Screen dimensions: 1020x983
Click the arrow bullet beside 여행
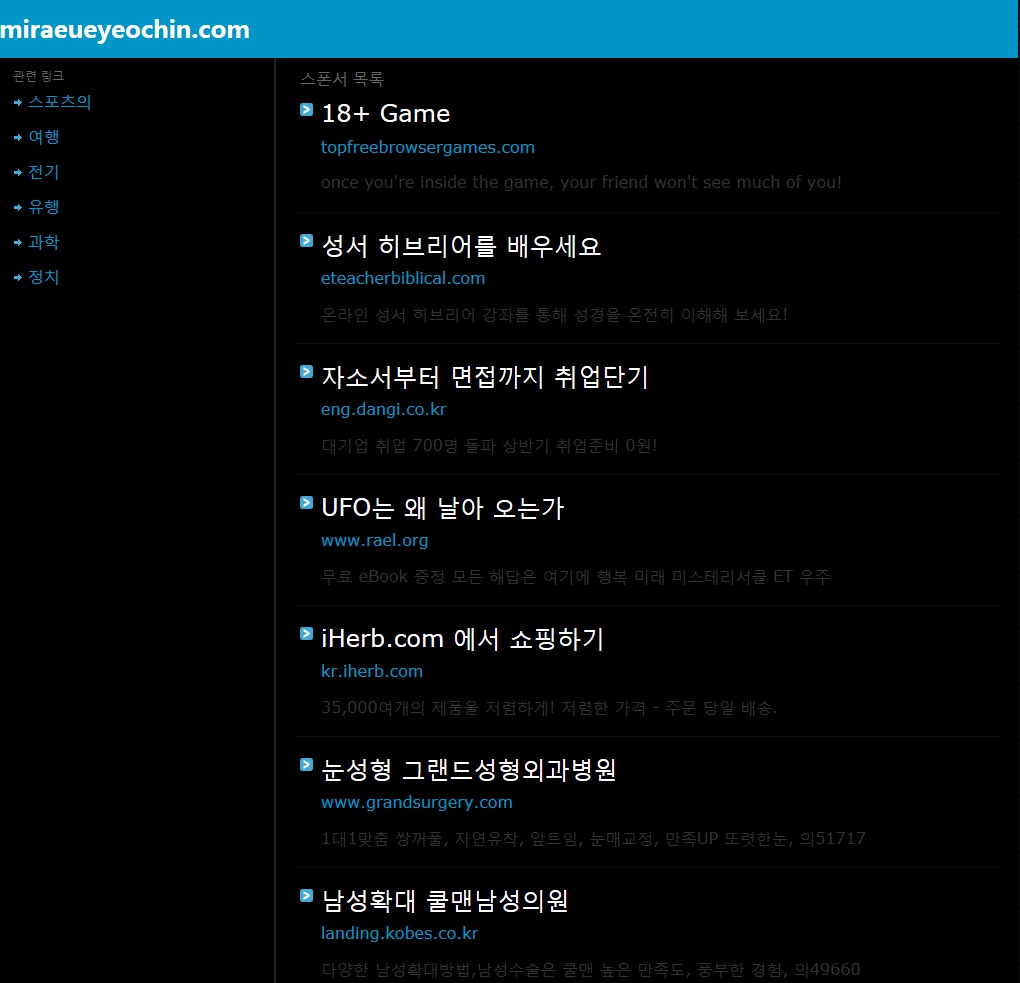click(18, 137)
